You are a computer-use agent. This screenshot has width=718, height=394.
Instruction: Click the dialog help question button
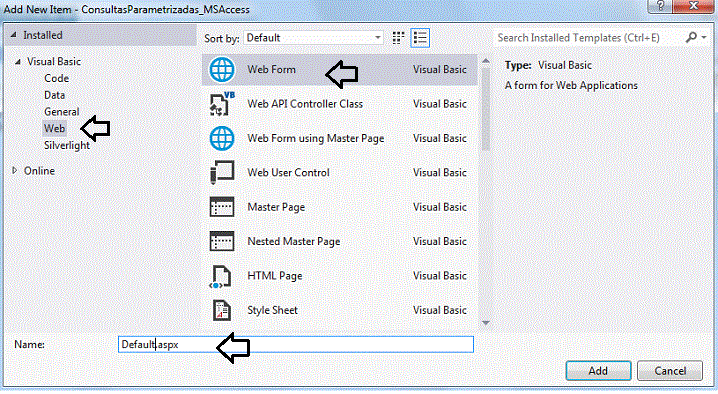(660, 6)
